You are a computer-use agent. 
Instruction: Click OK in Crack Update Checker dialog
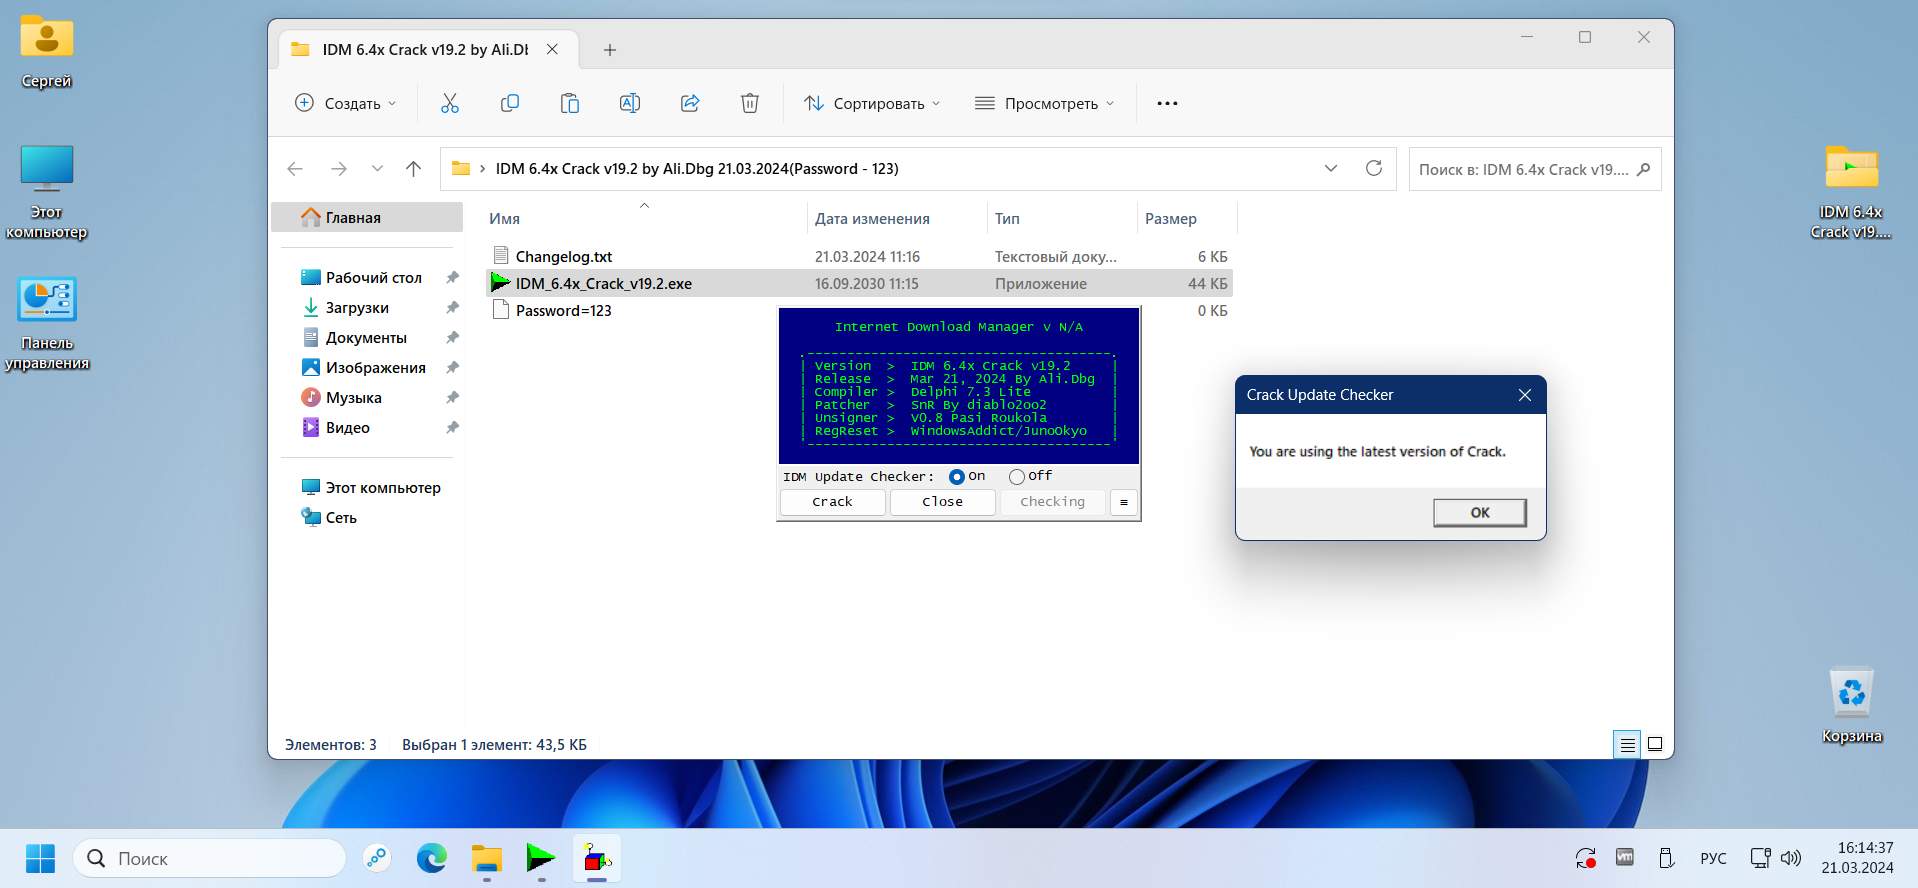[x=1480, y=513]
